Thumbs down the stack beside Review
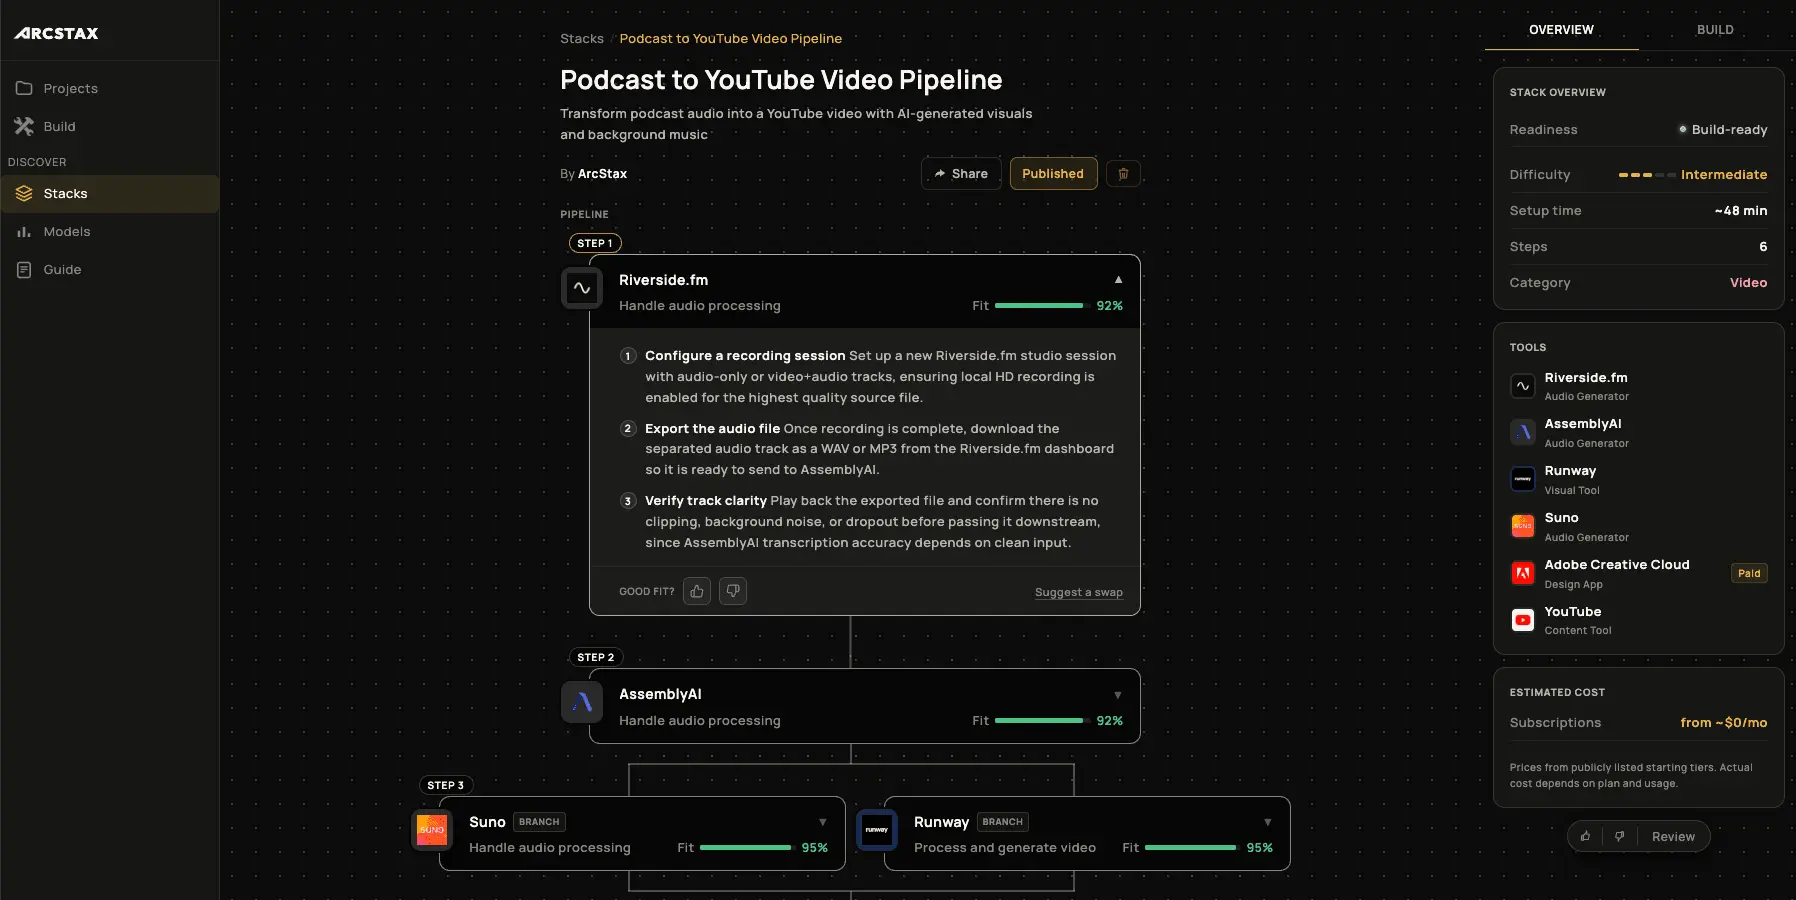Image resolution: width=1796 pixels, height=900 pixels. (1620, 836)
